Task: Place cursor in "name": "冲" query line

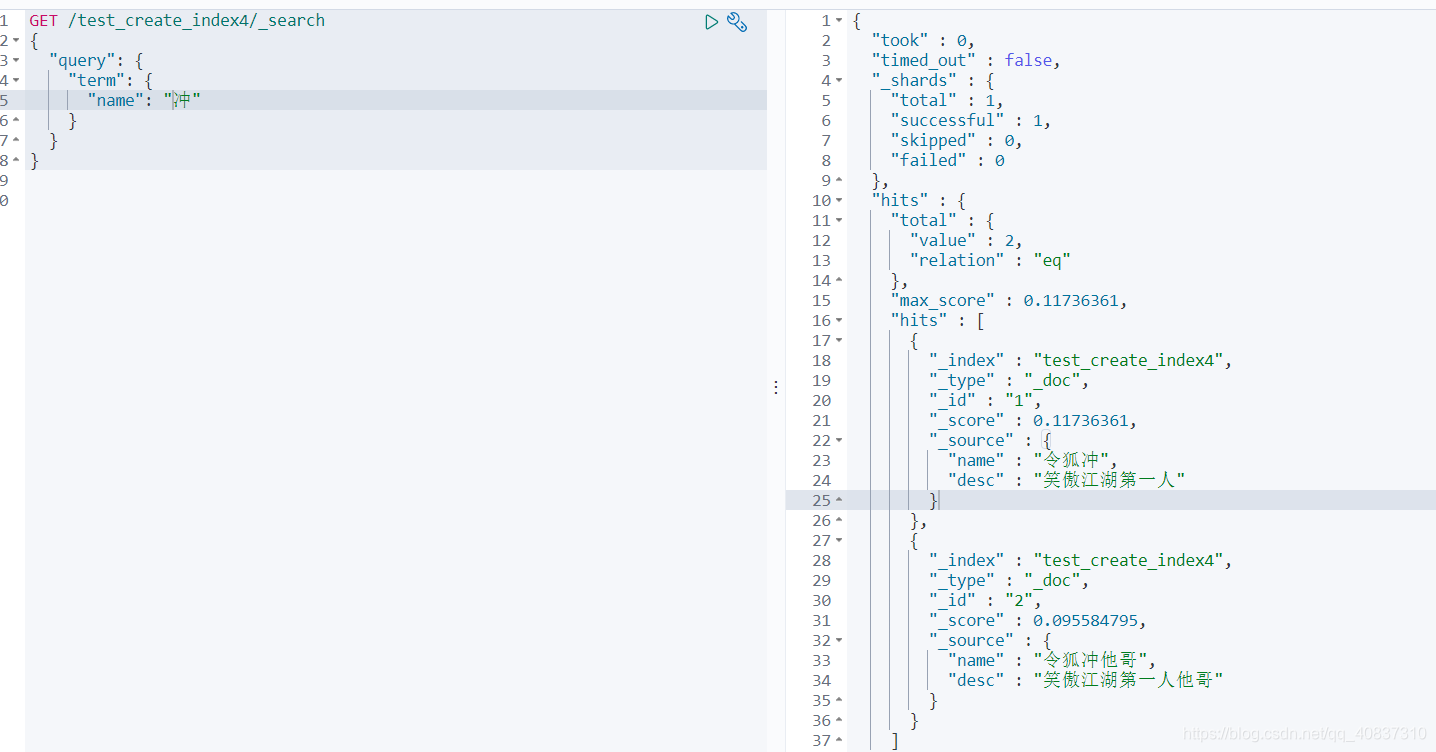Action: pos(144,100)
